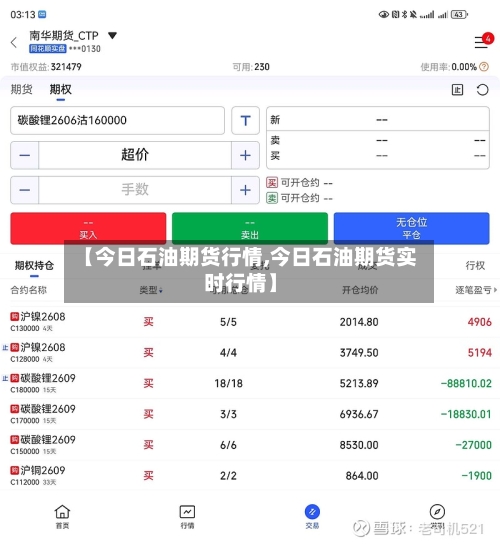Image resolution: width=500 pixels, height=544 pixels.
Task: Tap the stop-loss 止 marker beside 沪镍2608 C128000
Action: coord(5,347)
